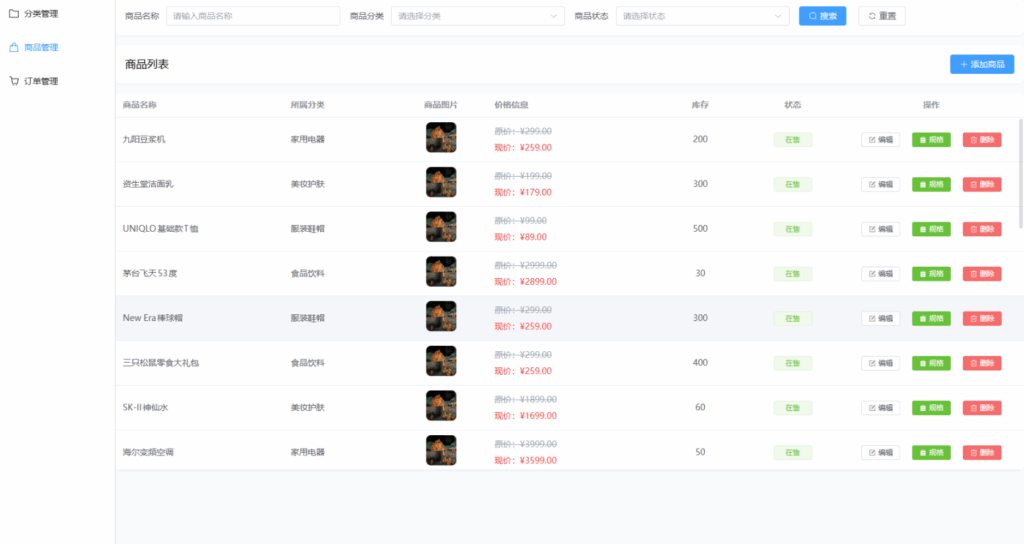Open 规格 for 茅台飞天53度

pos(931,274)
